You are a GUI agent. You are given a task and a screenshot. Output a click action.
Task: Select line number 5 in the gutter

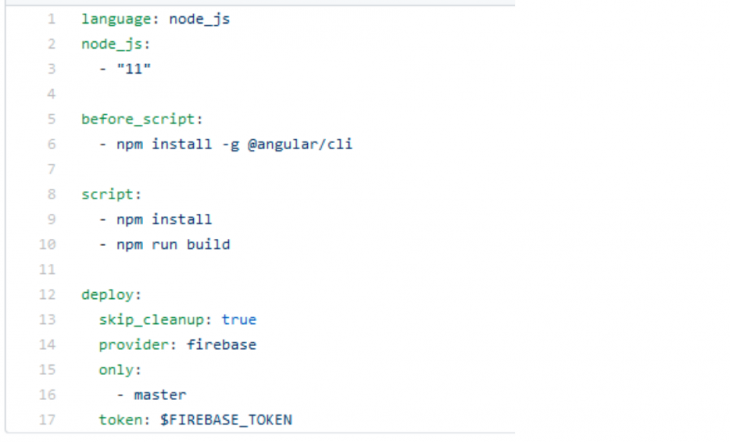(51, 119)
